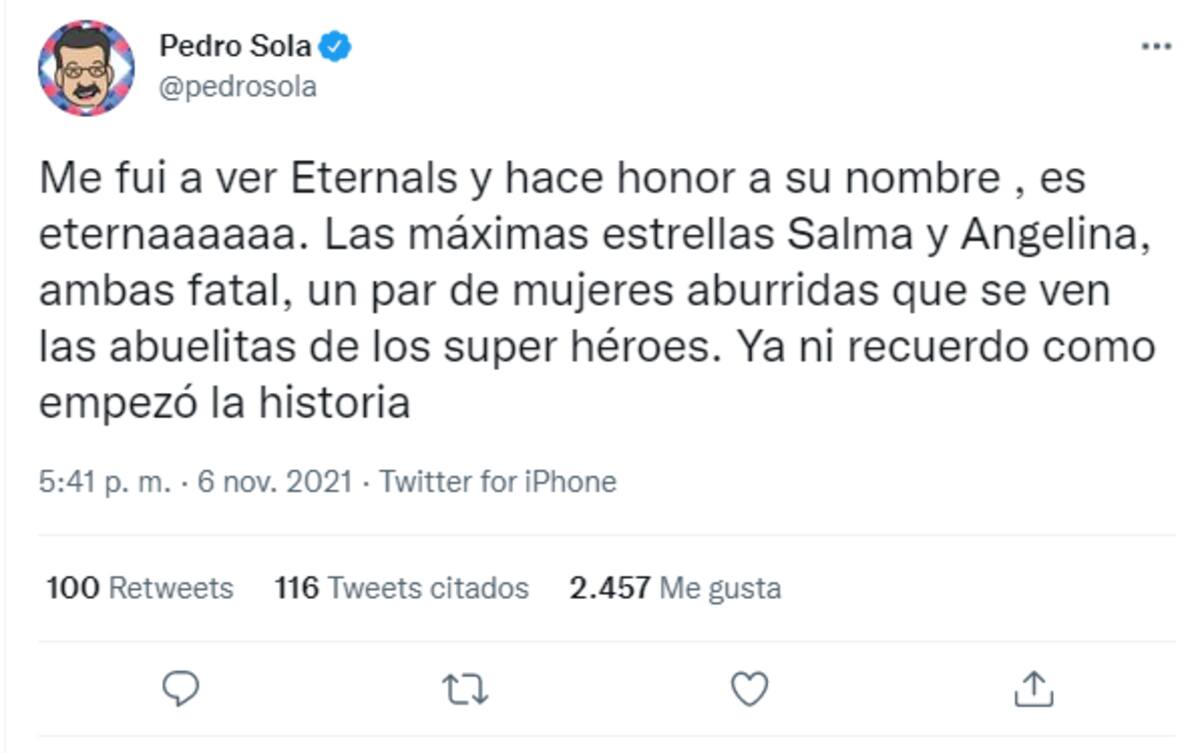This screenshot has height=753, width=1200.
Task: Click the tweet's last line "empezó la historia"
Action: tap(225, 403)
